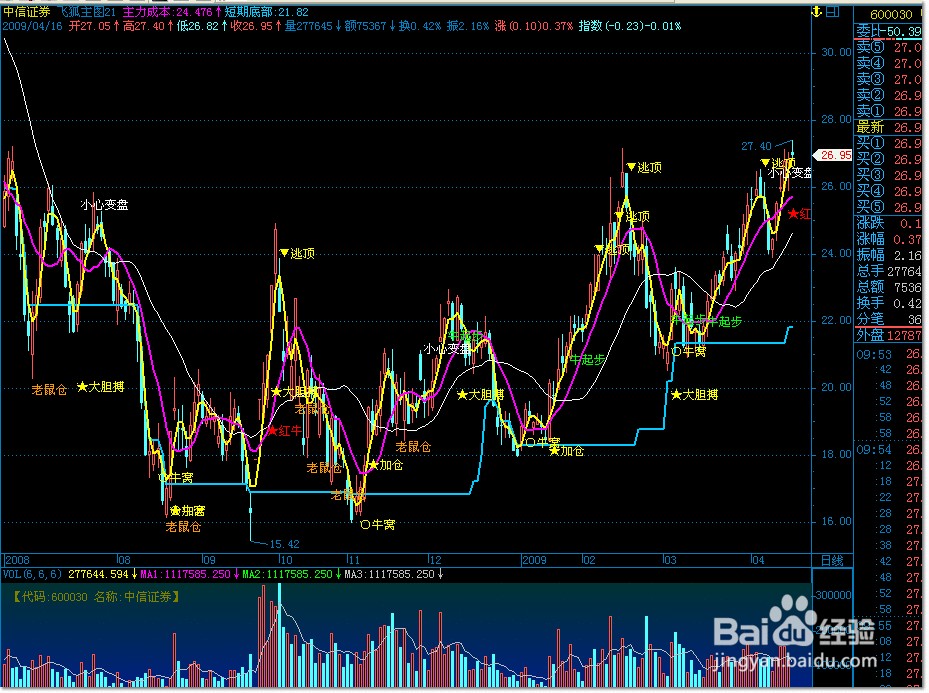Select the 卖① ask row

[889, 111]
